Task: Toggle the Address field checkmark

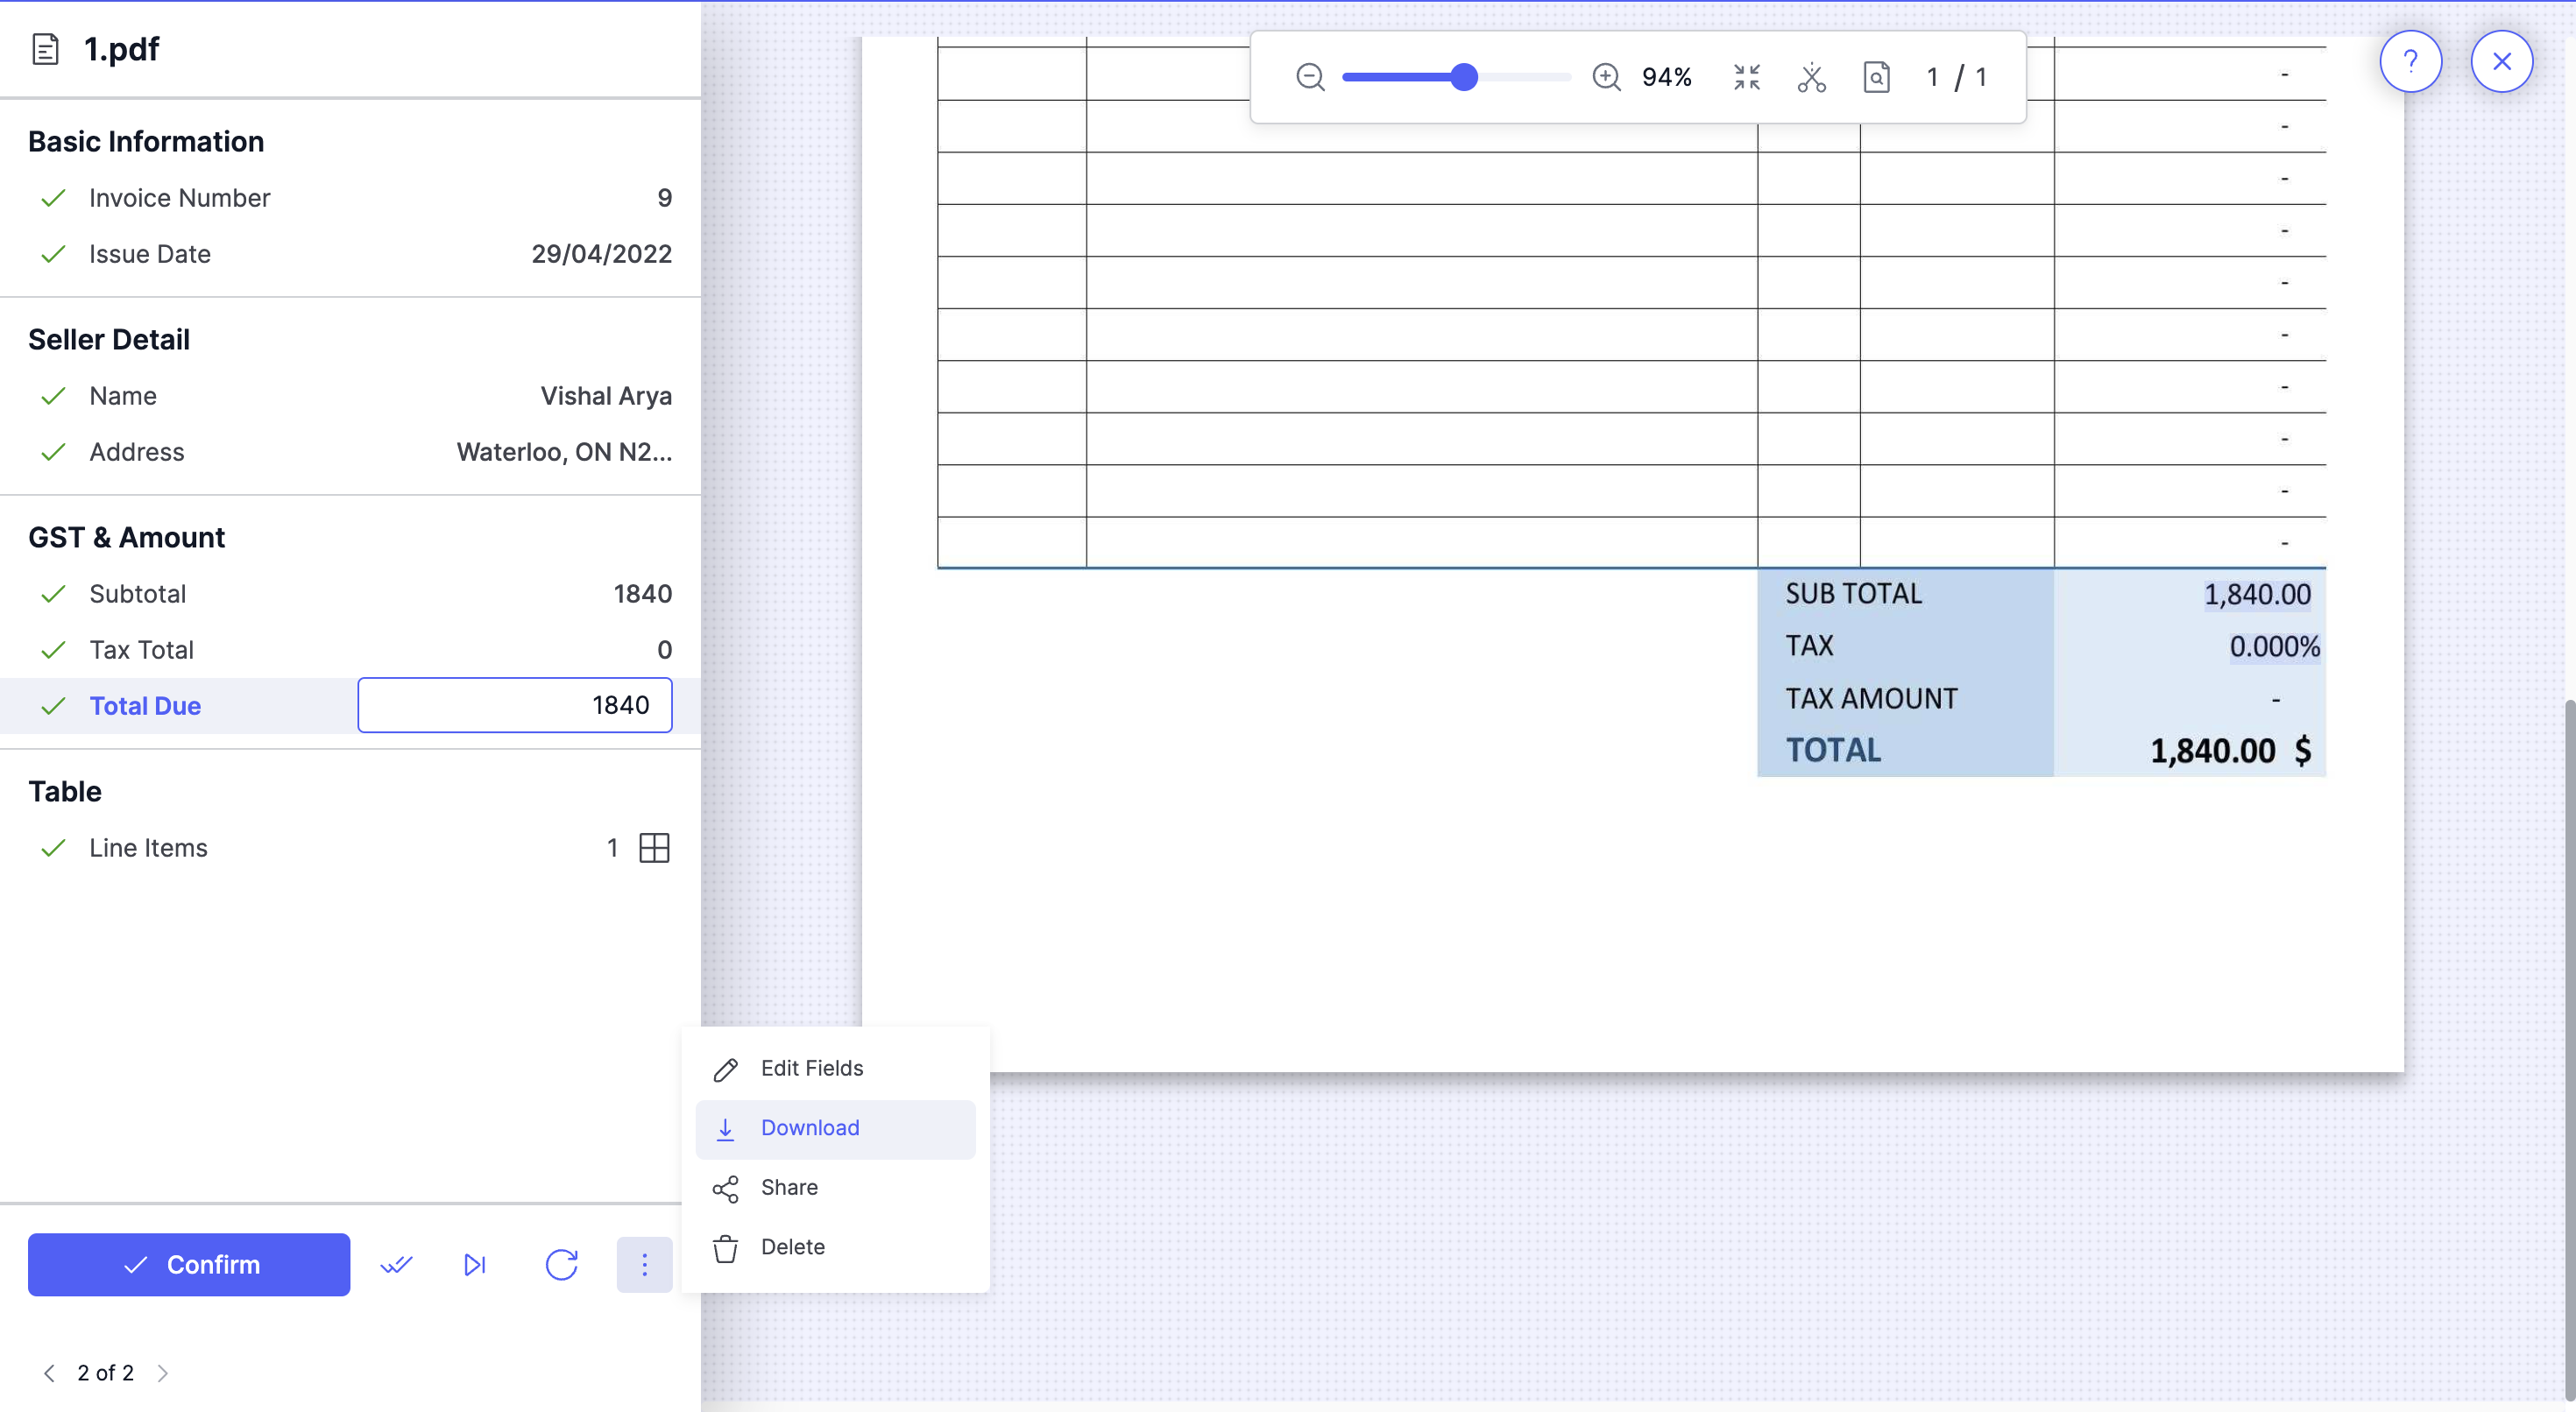Action: point(54,452)
